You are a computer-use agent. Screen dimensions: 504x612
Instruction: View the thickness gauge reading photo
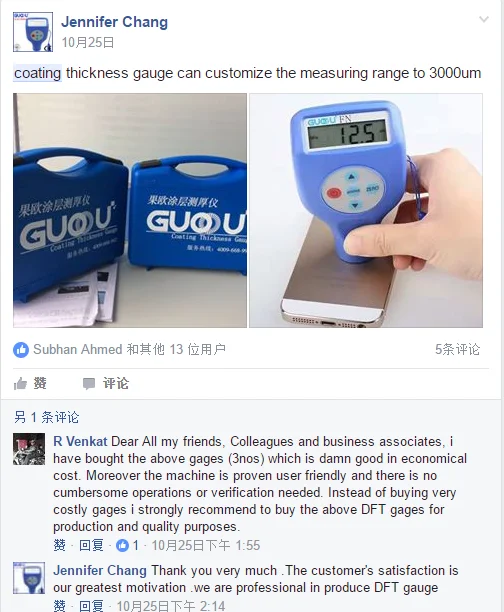(366, 210)
